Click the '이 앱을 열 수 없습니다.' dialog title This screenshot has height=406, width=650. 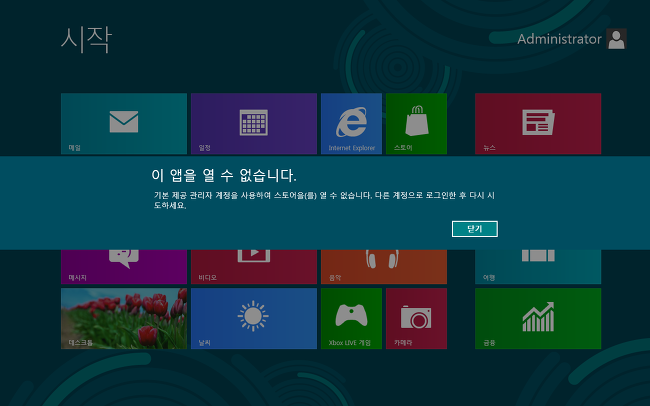tap(224, 175)
